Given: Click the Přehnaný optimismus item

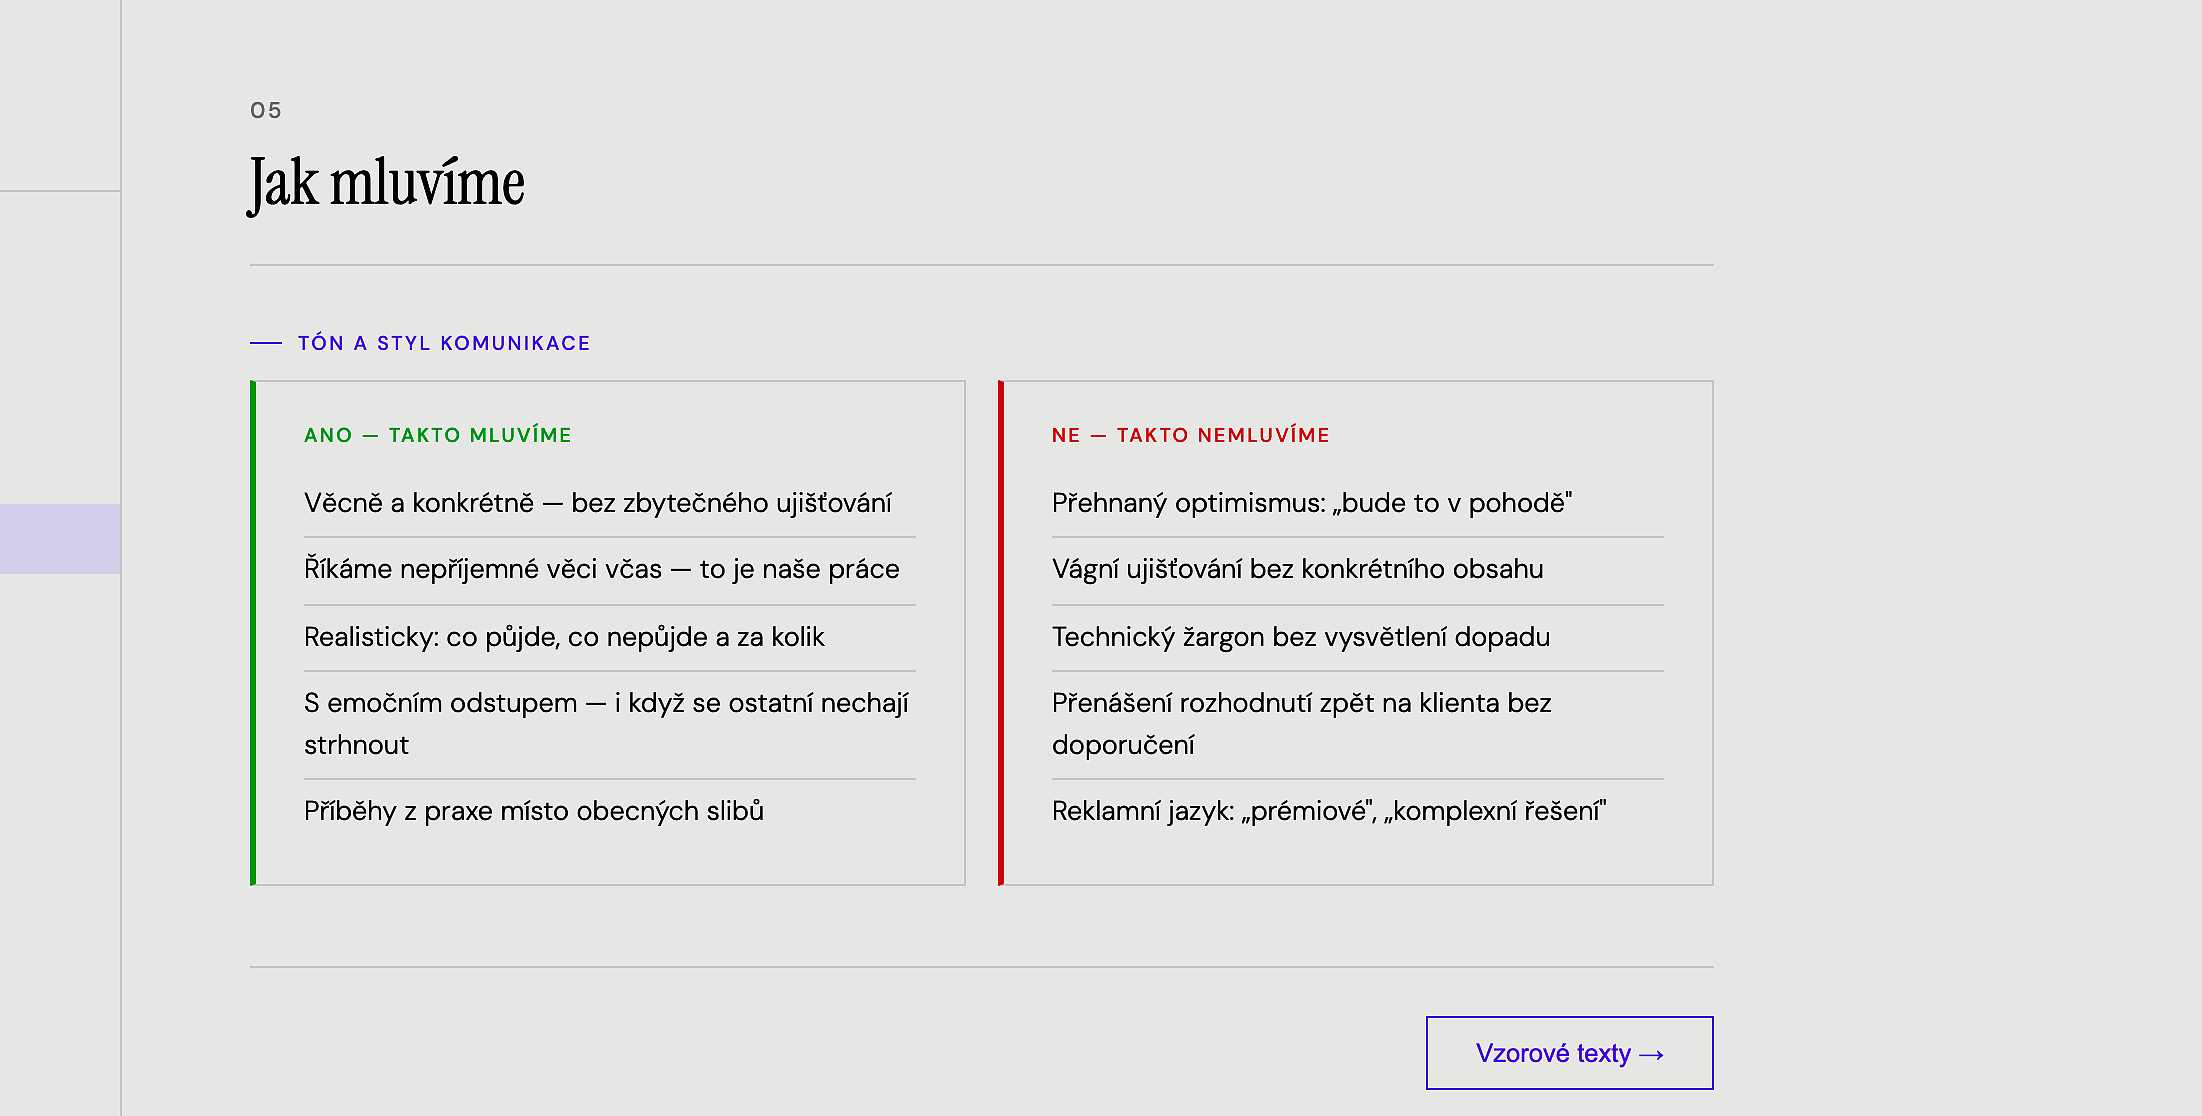Looking at the screenshot, I should click(1312, 503).
